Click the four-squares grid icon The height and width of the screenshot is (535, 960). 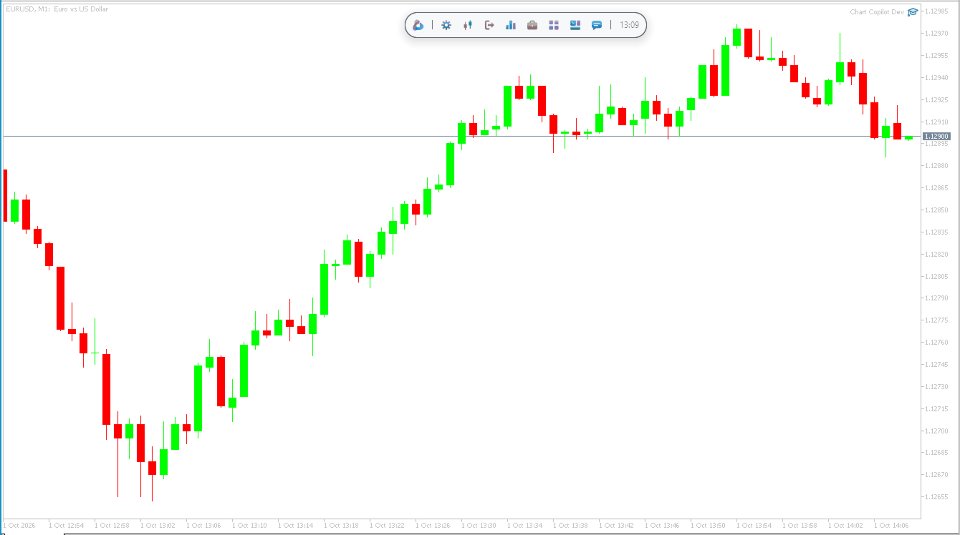click(x=553, y=25)
